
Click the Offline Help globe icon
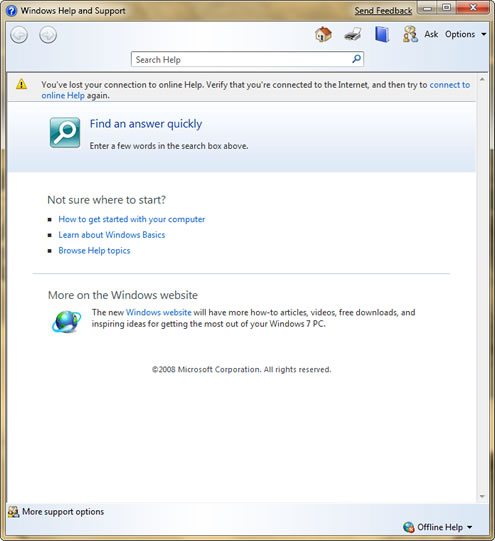point(409,527)
